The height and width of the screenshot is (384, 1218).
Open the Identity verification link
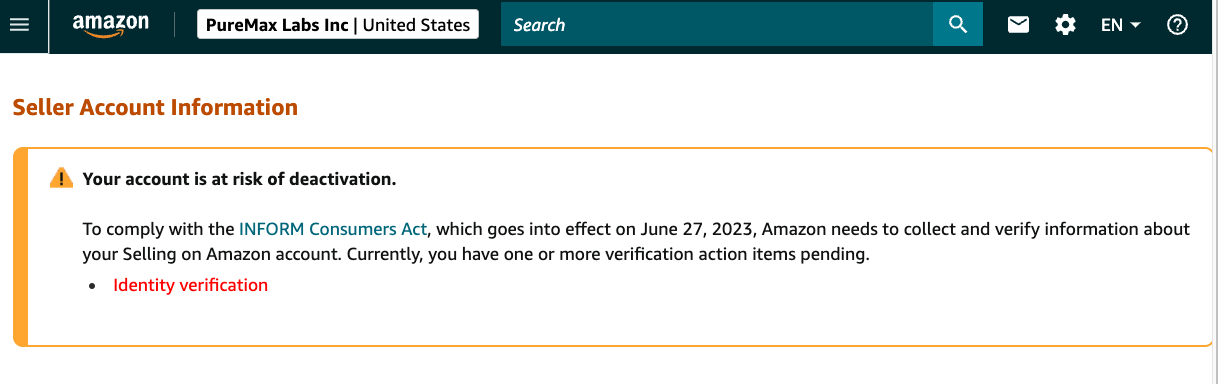point(190,285)
